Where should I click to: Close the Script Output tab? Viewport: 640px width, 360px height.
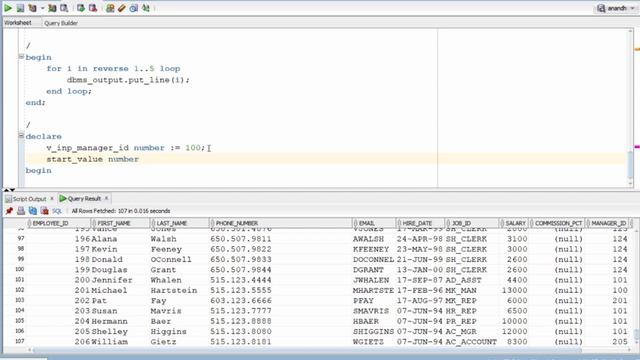point(52,198)
